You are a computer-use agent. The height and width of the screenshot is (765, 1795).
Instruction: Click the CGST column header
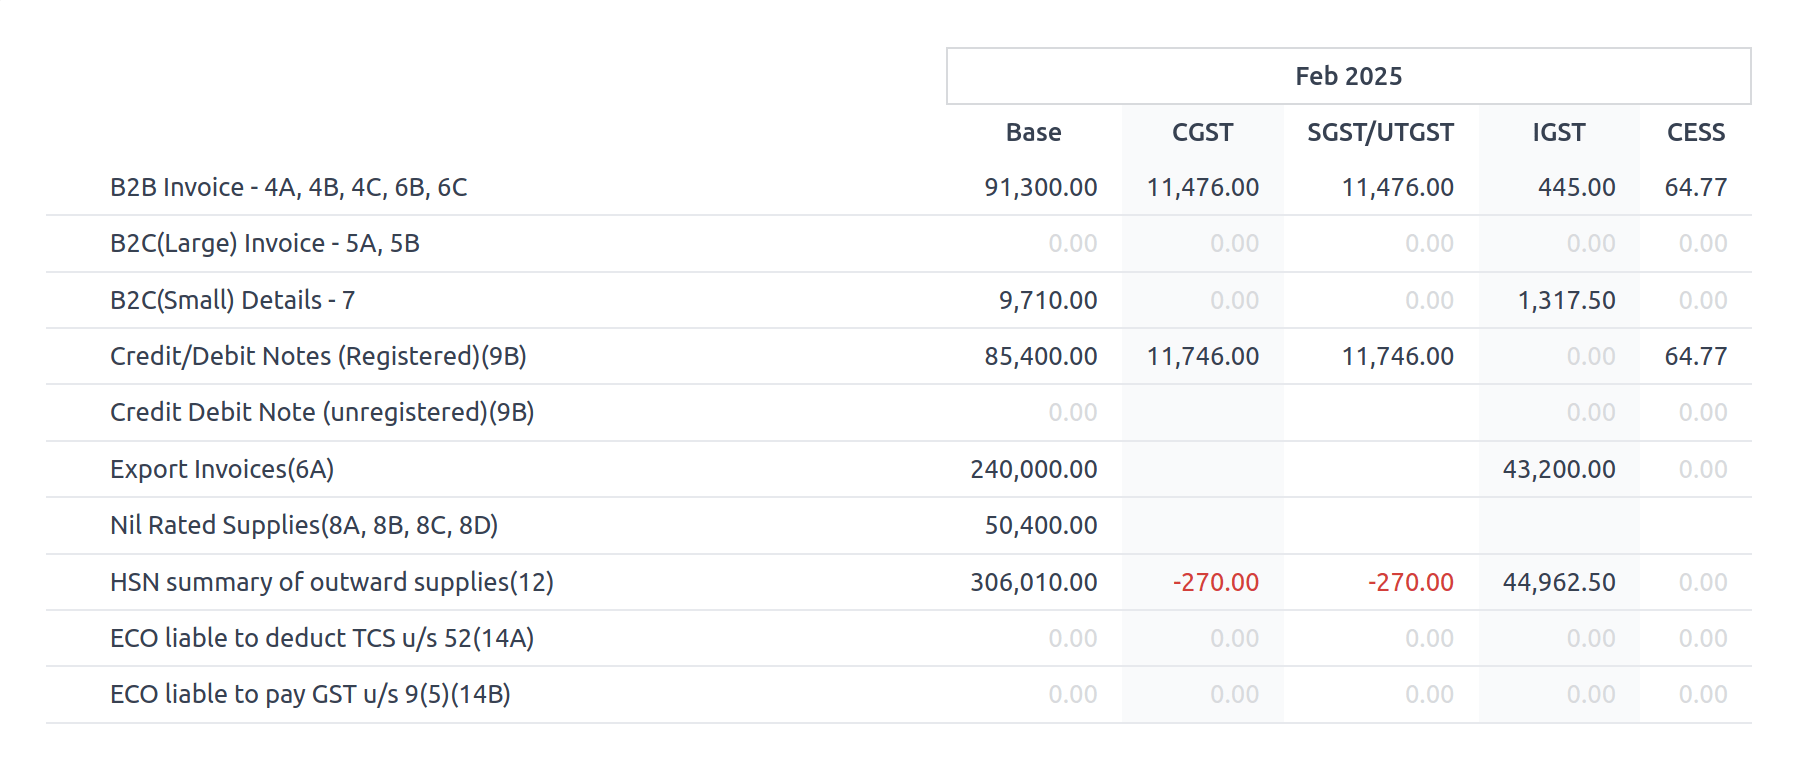pyautogui.click(x=1202, y=132)
